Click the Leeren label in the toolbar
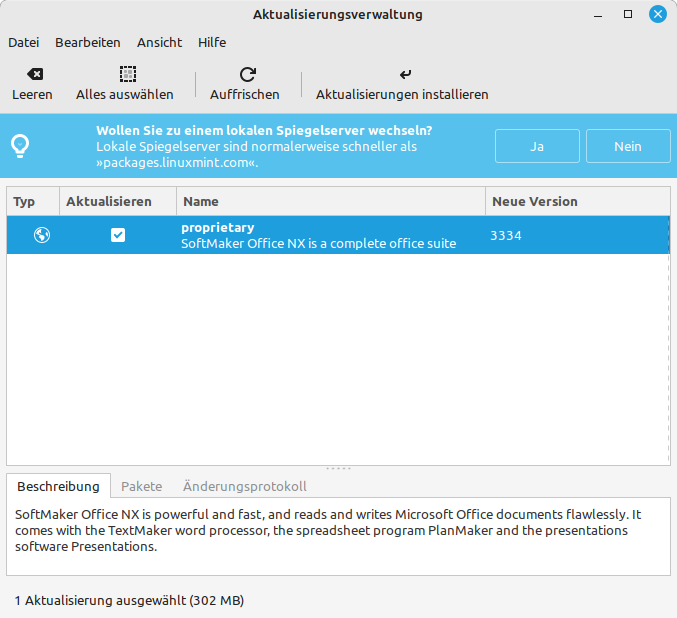This screenshot has width=677, height=618. tap(32, 95)
